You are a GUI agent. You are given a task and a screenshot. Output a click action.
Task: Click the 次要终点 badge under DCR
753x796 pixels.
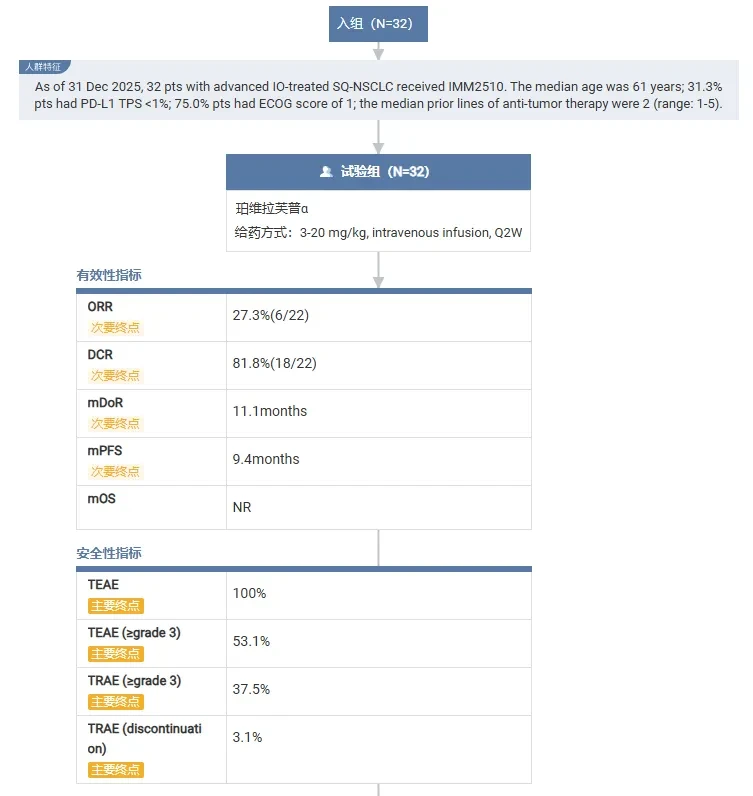(x=115, y=376)
